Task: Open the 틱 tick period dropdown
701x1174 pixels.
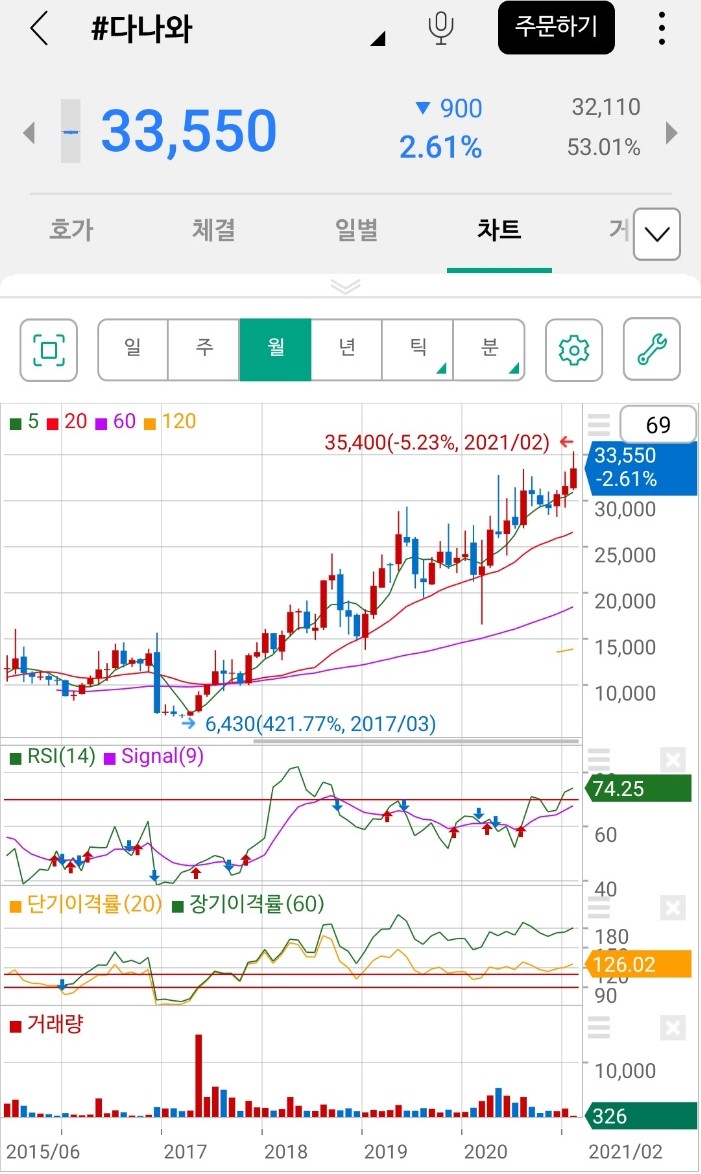Action: [417, 349]
